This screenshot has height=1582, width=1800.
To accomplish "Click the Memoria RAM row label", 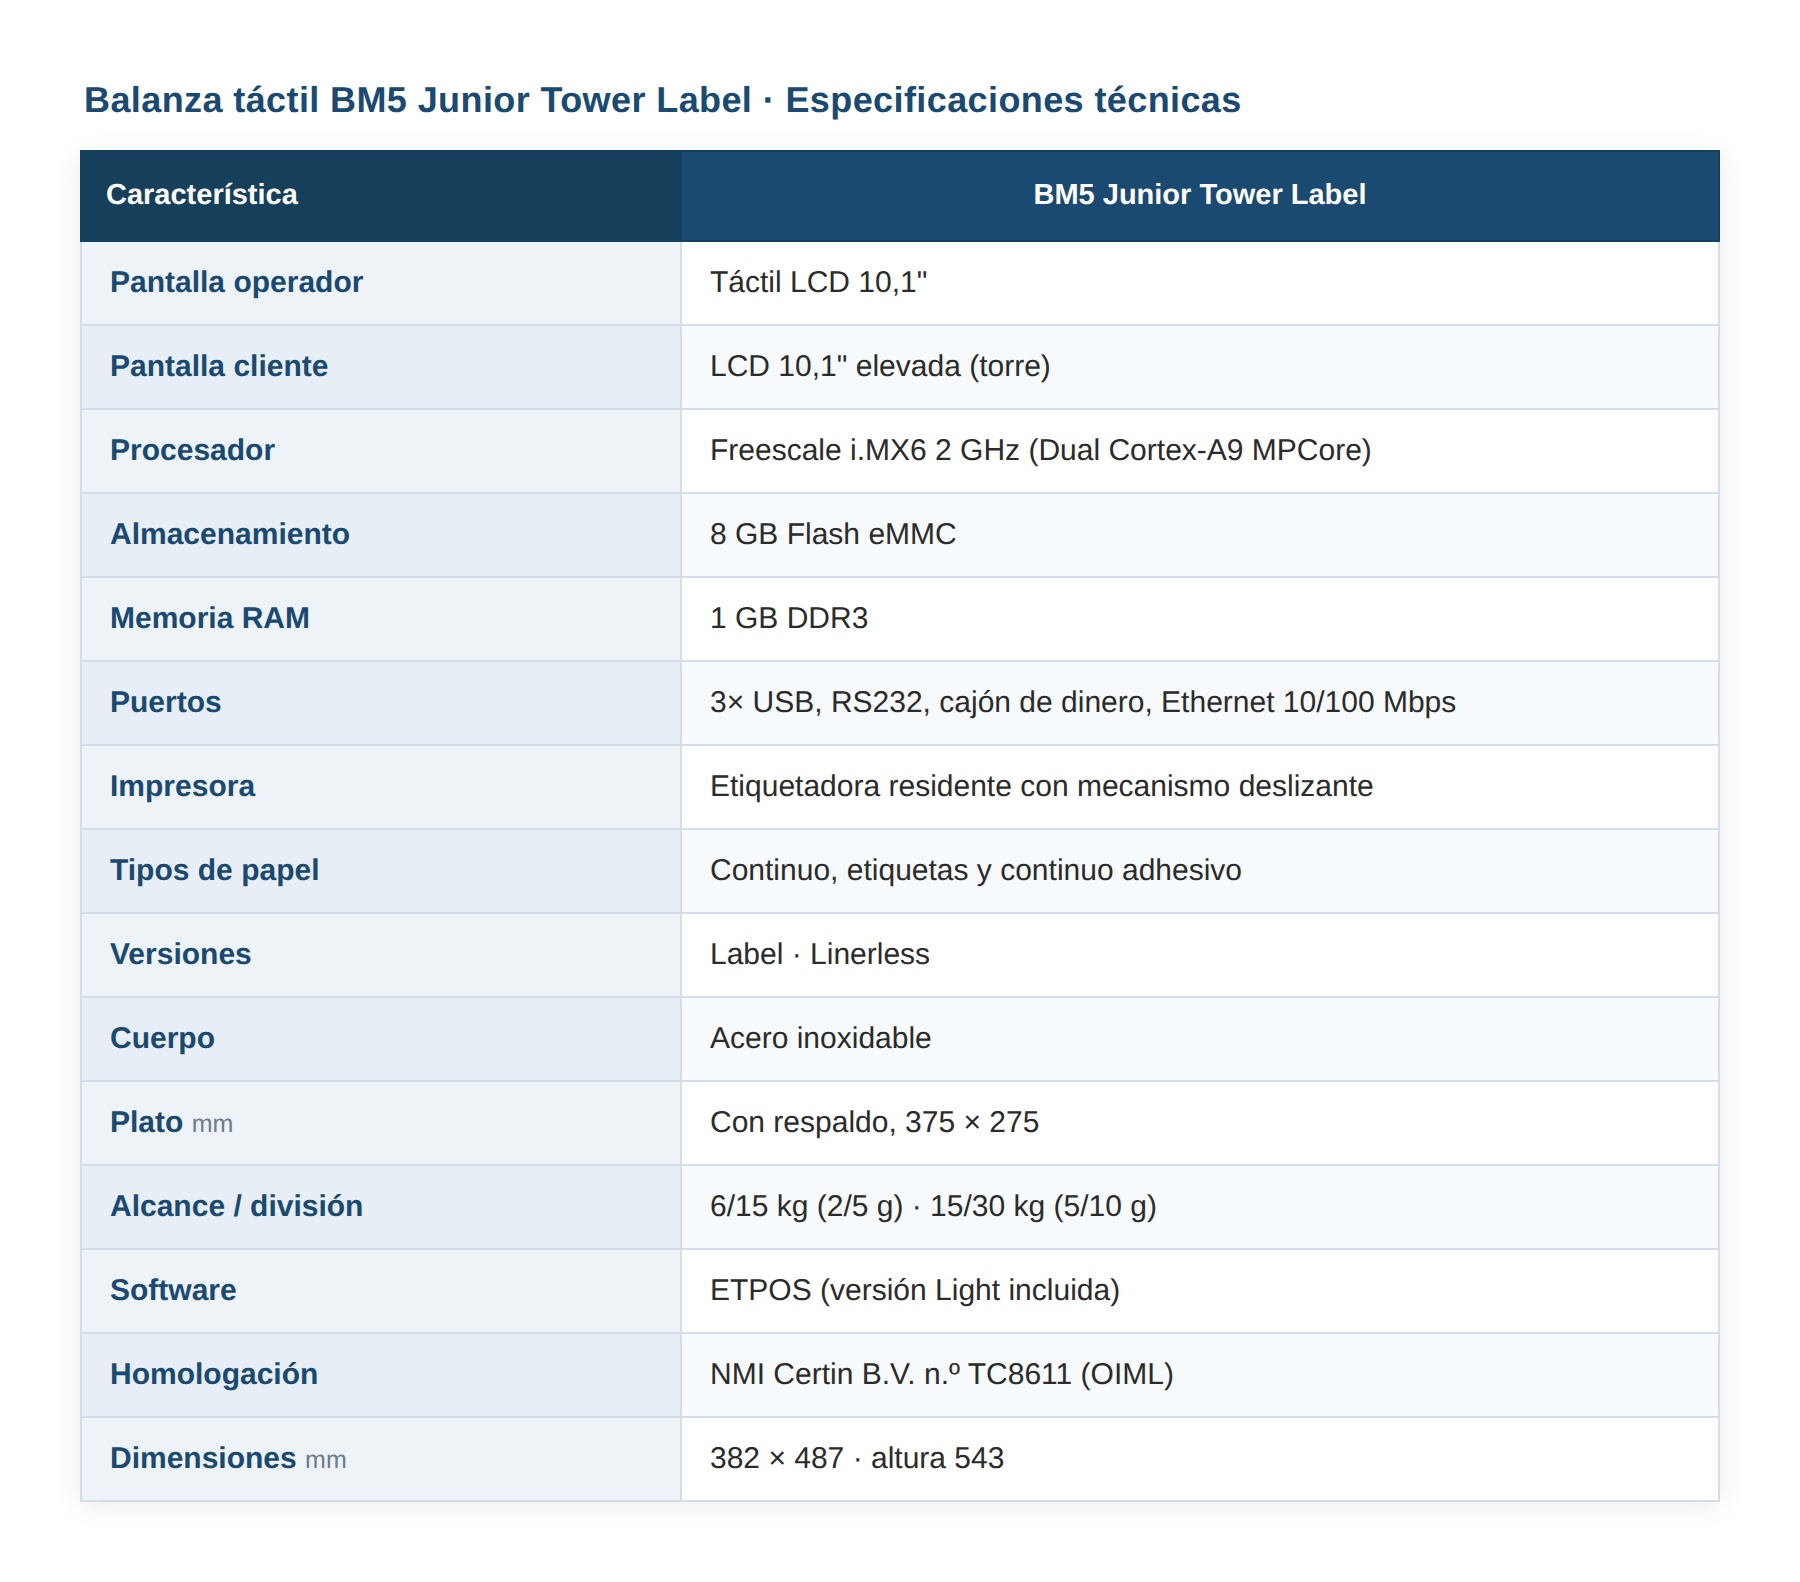I will tap(210, 618).
